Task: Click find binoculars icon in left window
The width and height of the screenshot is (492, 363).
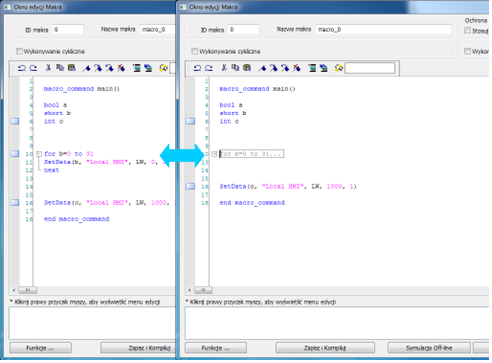Action: point(163,68)
